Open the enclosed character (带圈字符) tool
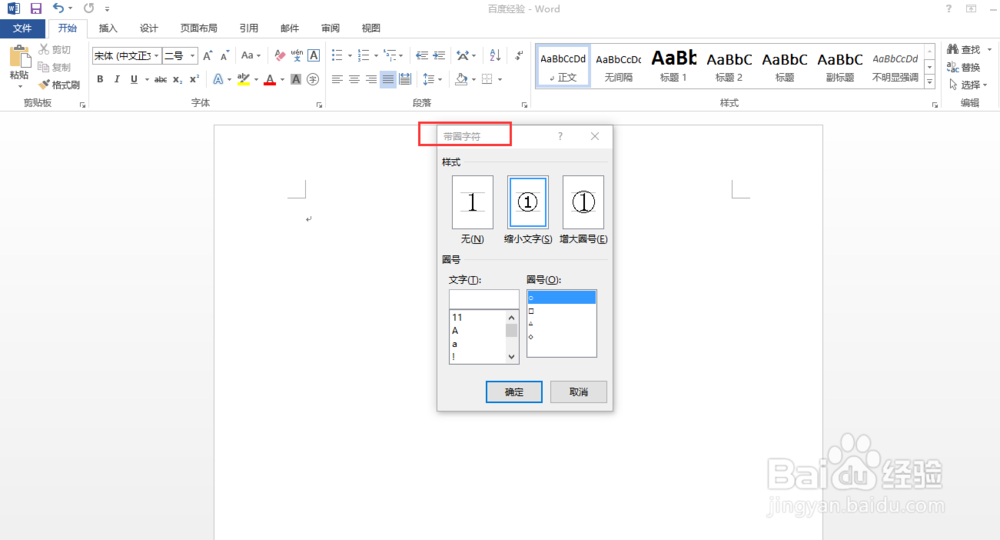 312,79
